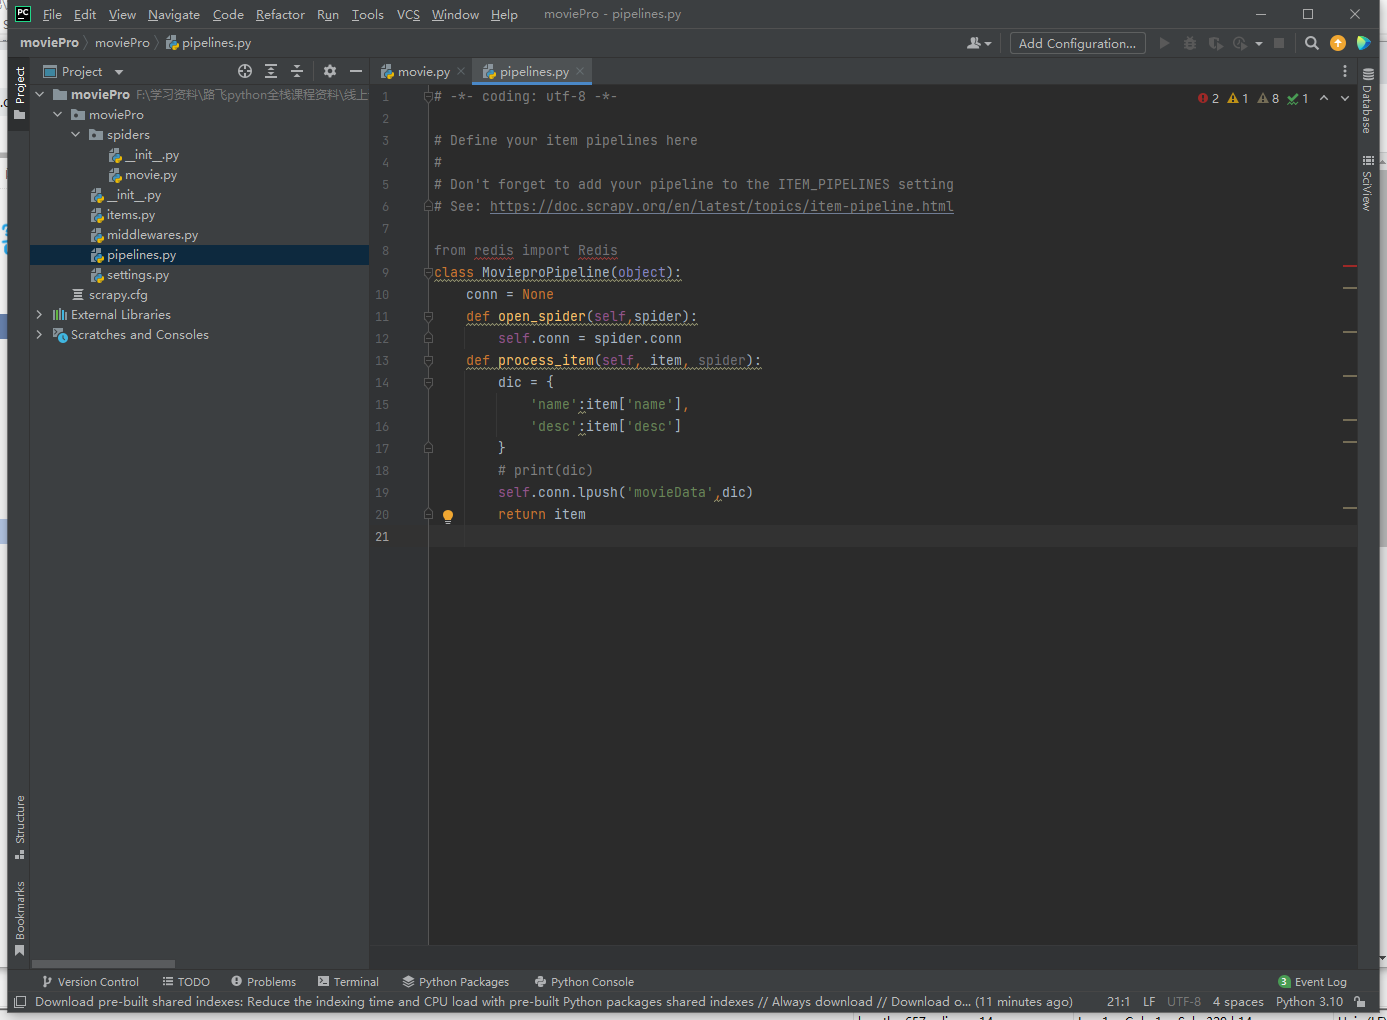Viewport: 1387px width, 1020px height.
Task: Open Project panel gear options
Action: pos(330,71)
